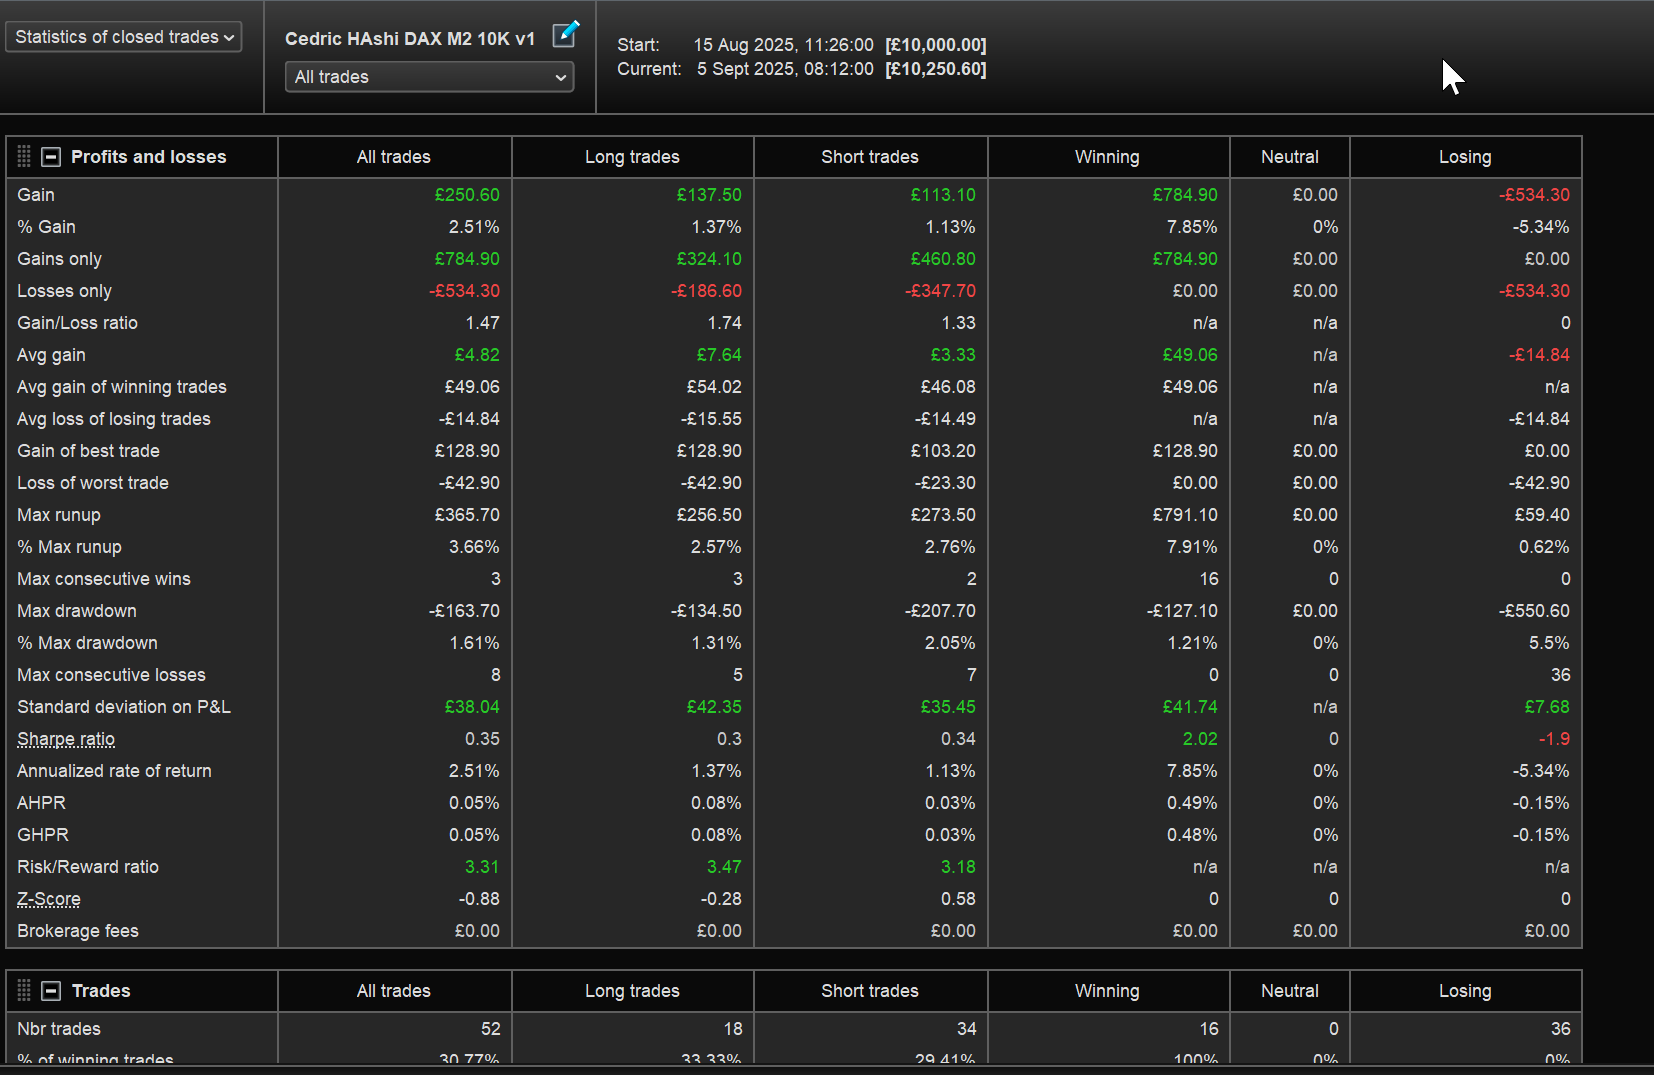Click the current date 5 Sept 2025, 08:12:00
1654x1075 pixels.
click(x=785, y=69)
